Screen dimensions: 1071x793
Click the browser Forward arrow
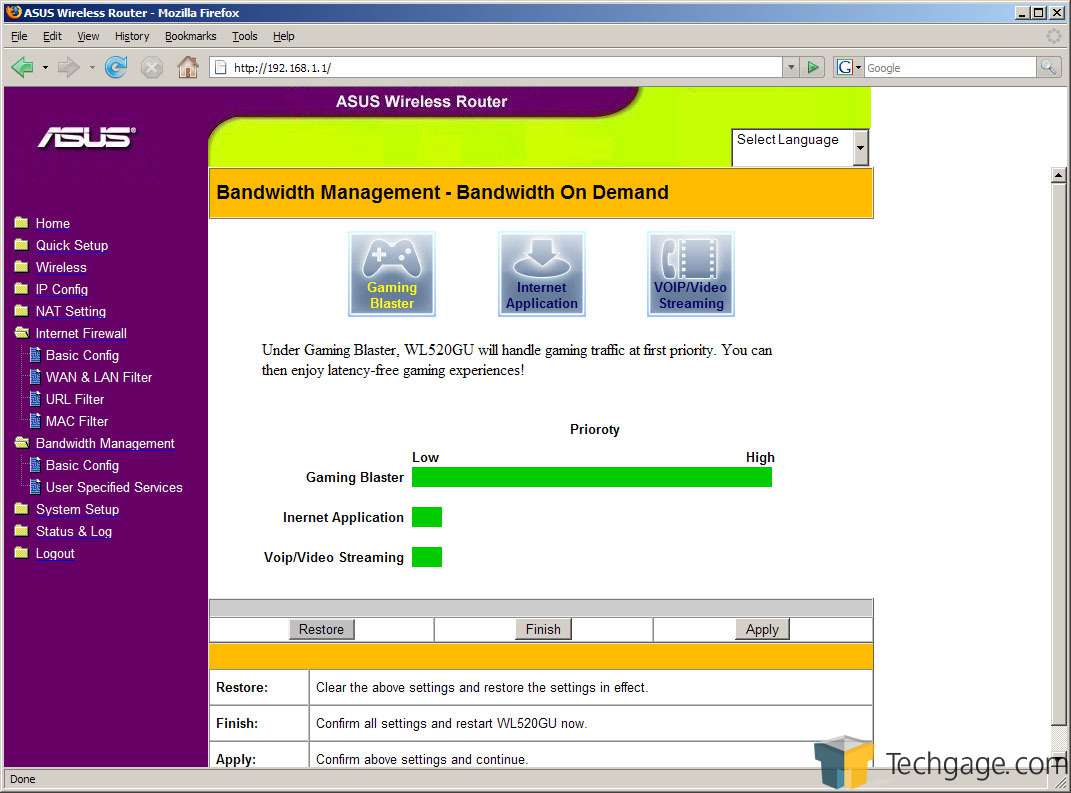point(68,67)
